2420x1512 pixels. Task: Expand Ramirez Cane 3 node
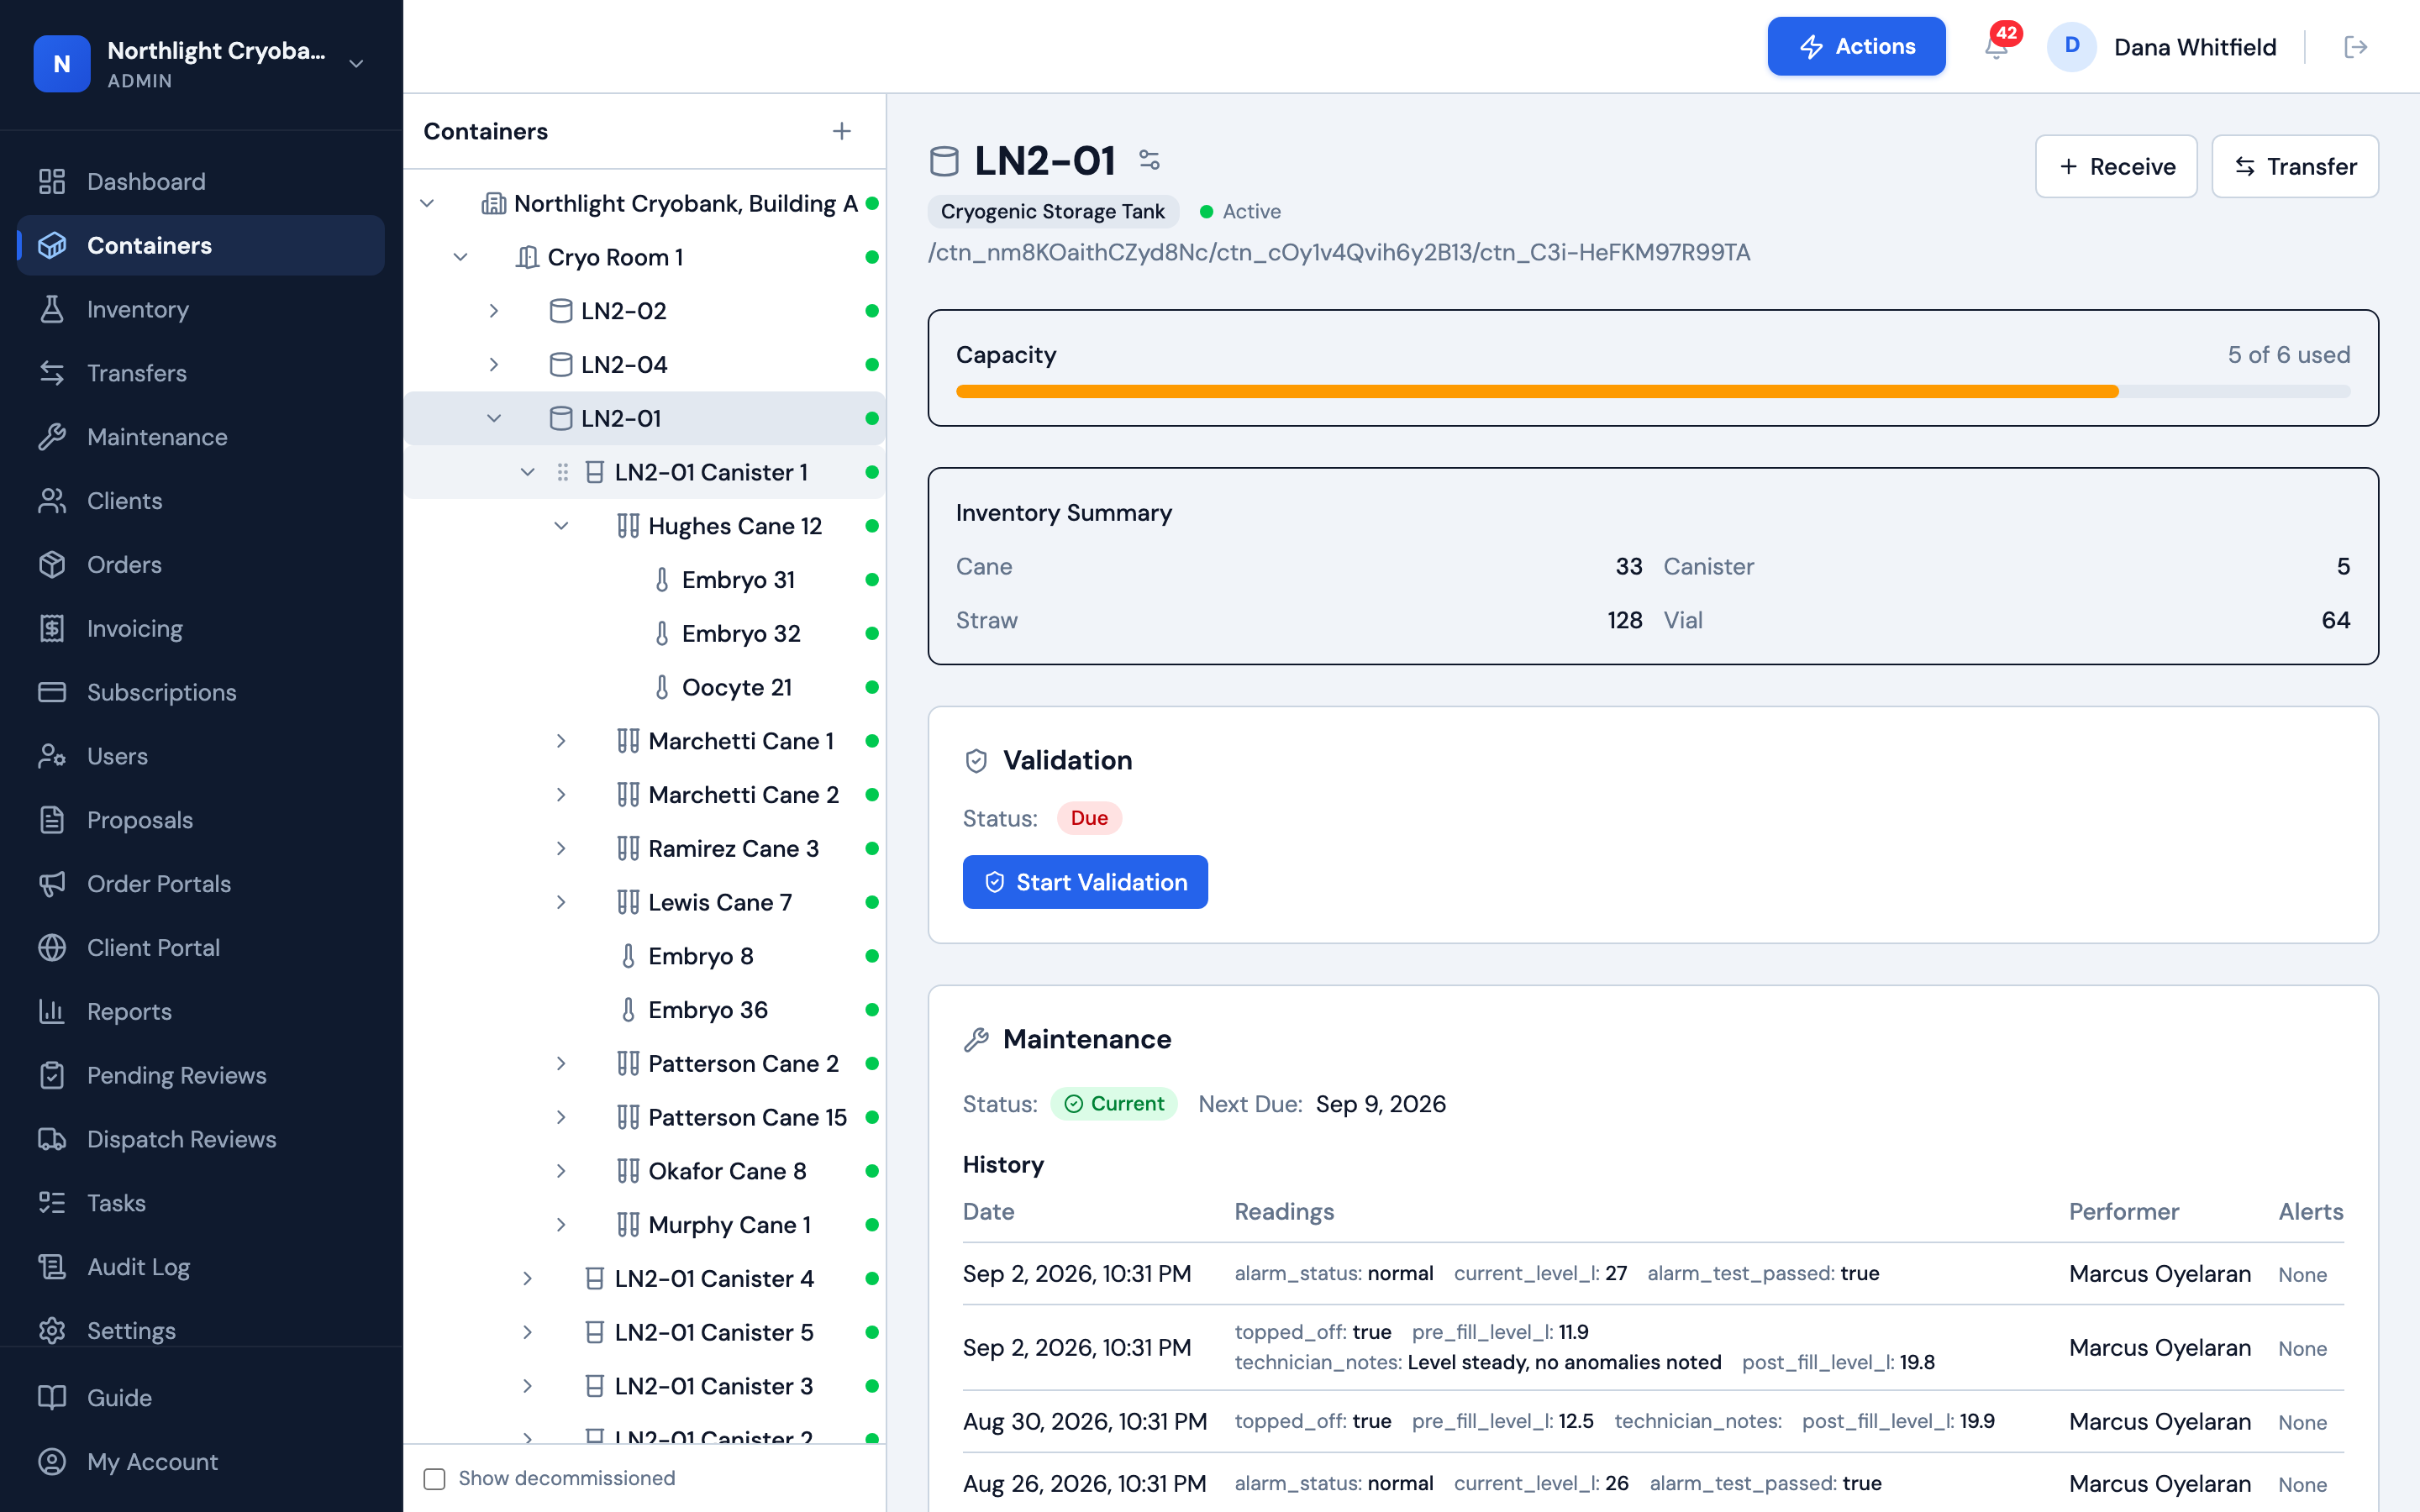tap(562, 849)
